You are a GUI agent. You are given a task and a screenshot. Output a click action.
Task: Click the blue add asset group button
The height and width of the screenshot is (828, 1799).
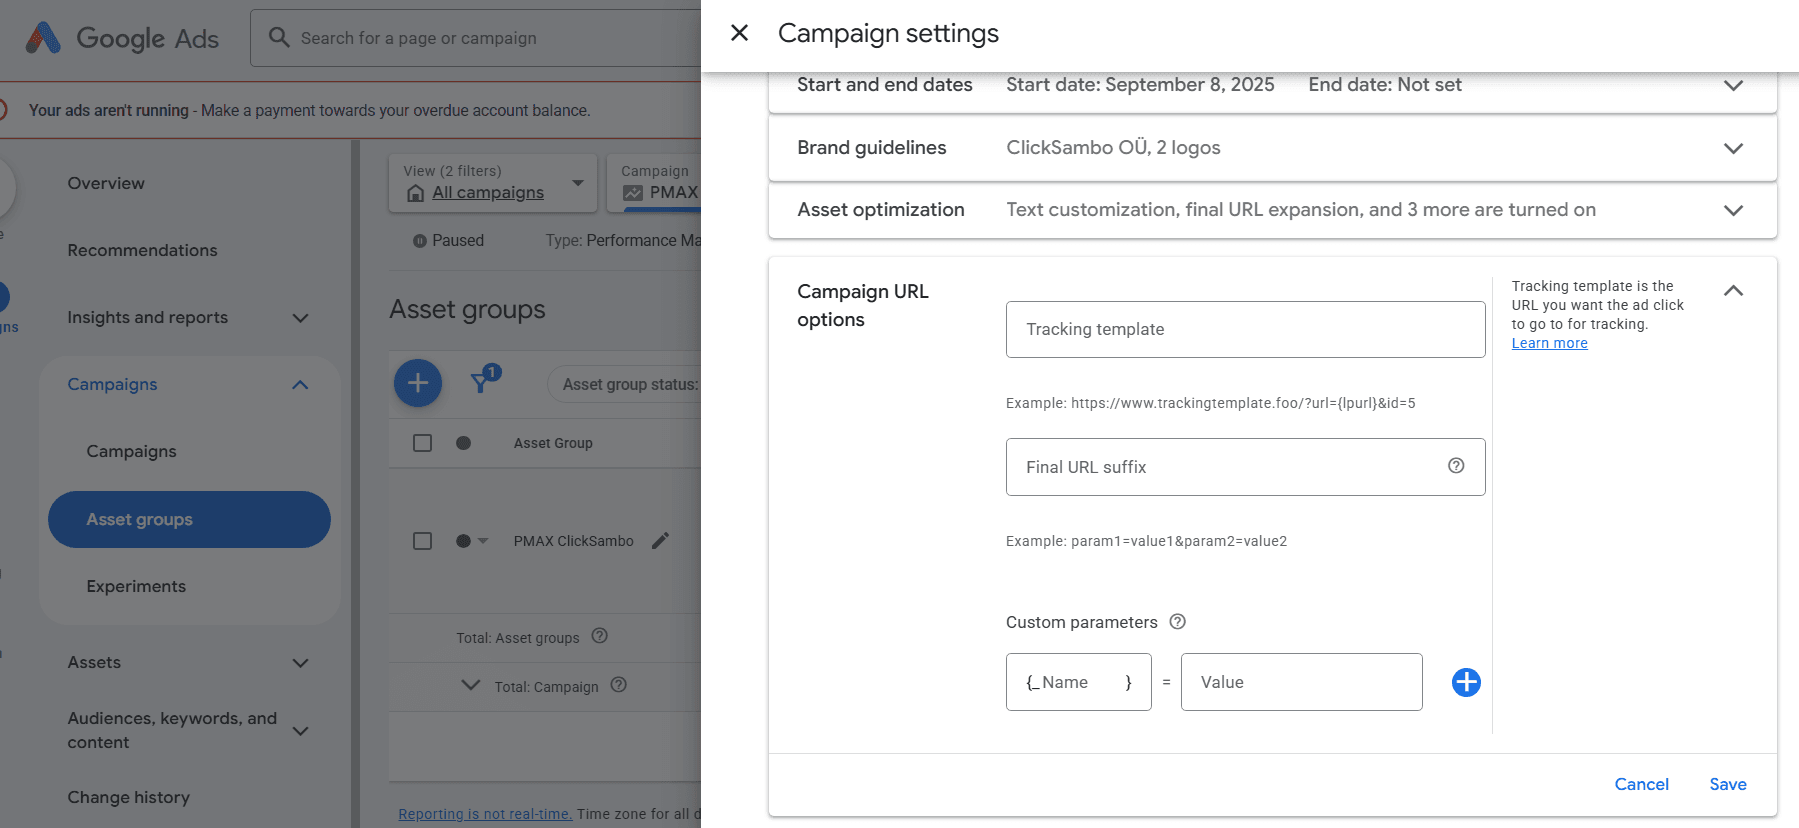418,383
